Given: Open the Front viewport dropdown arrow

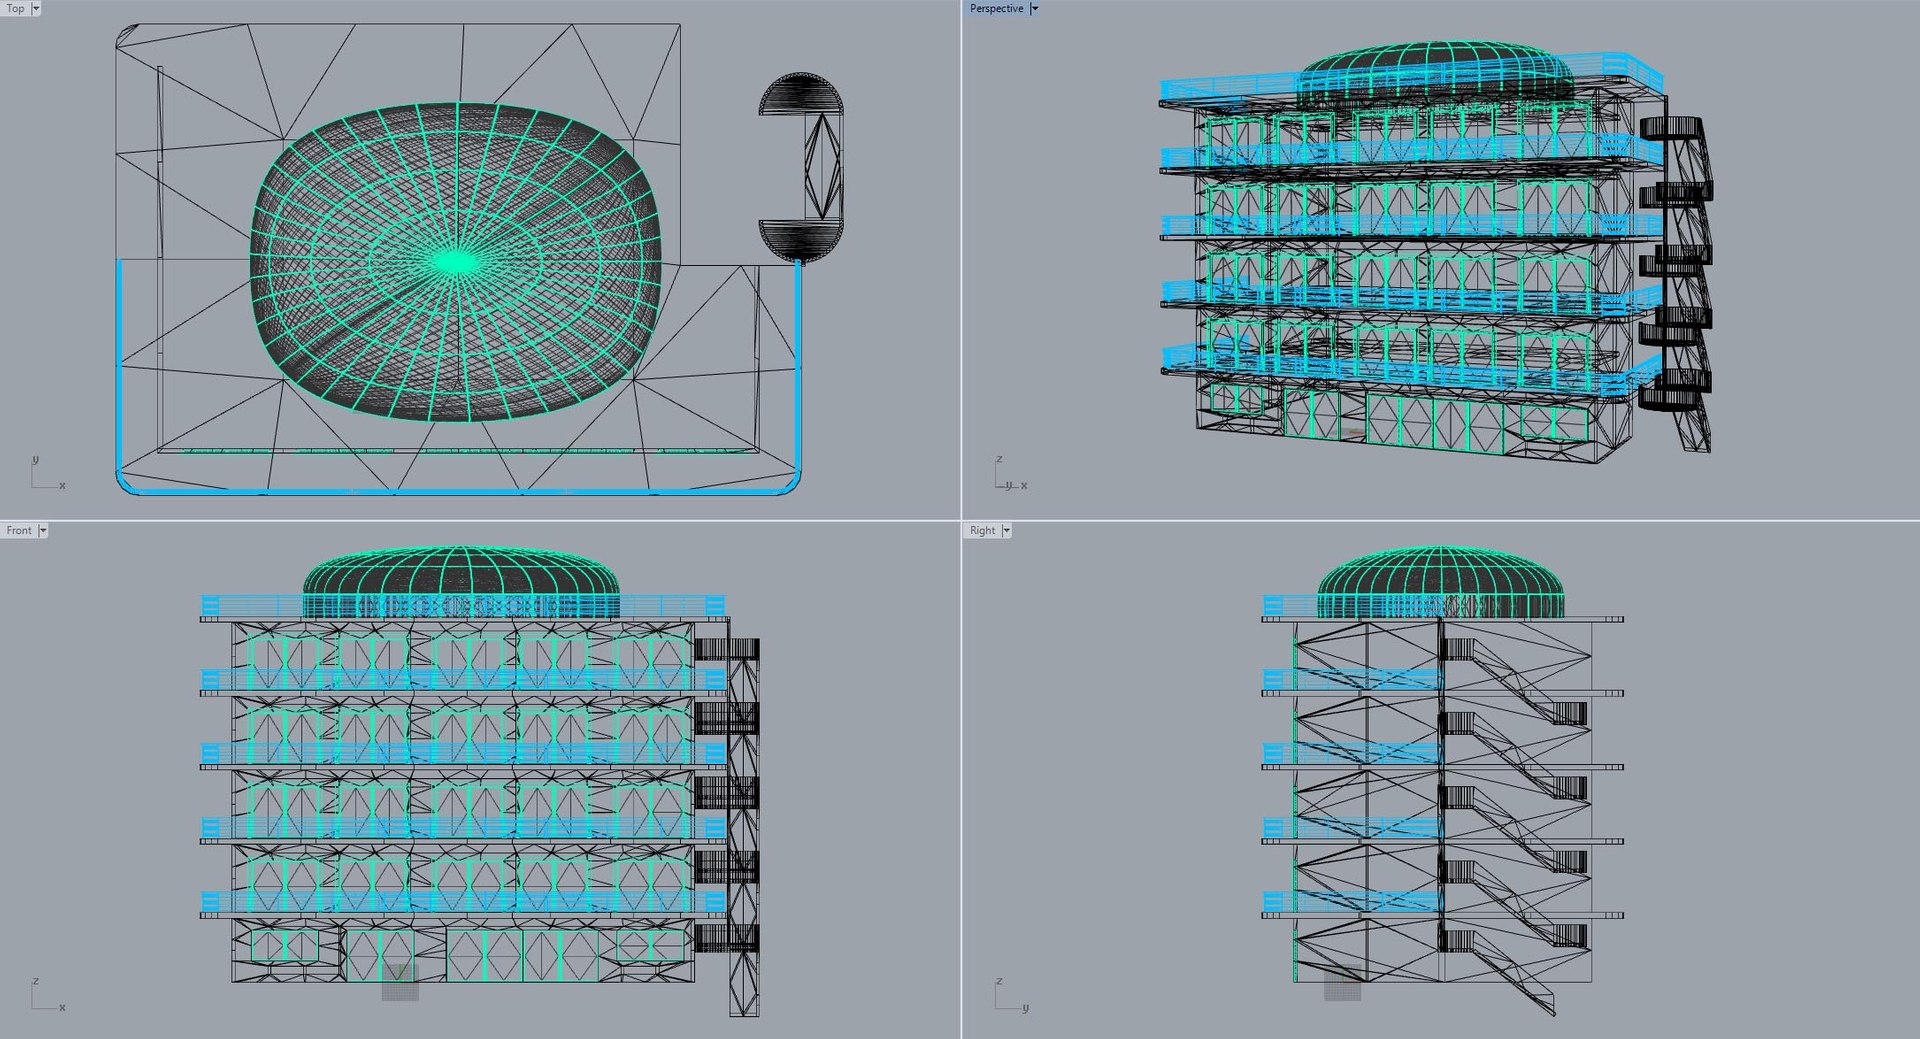Looking at the screenshot, I should click(x=43, y=530).
